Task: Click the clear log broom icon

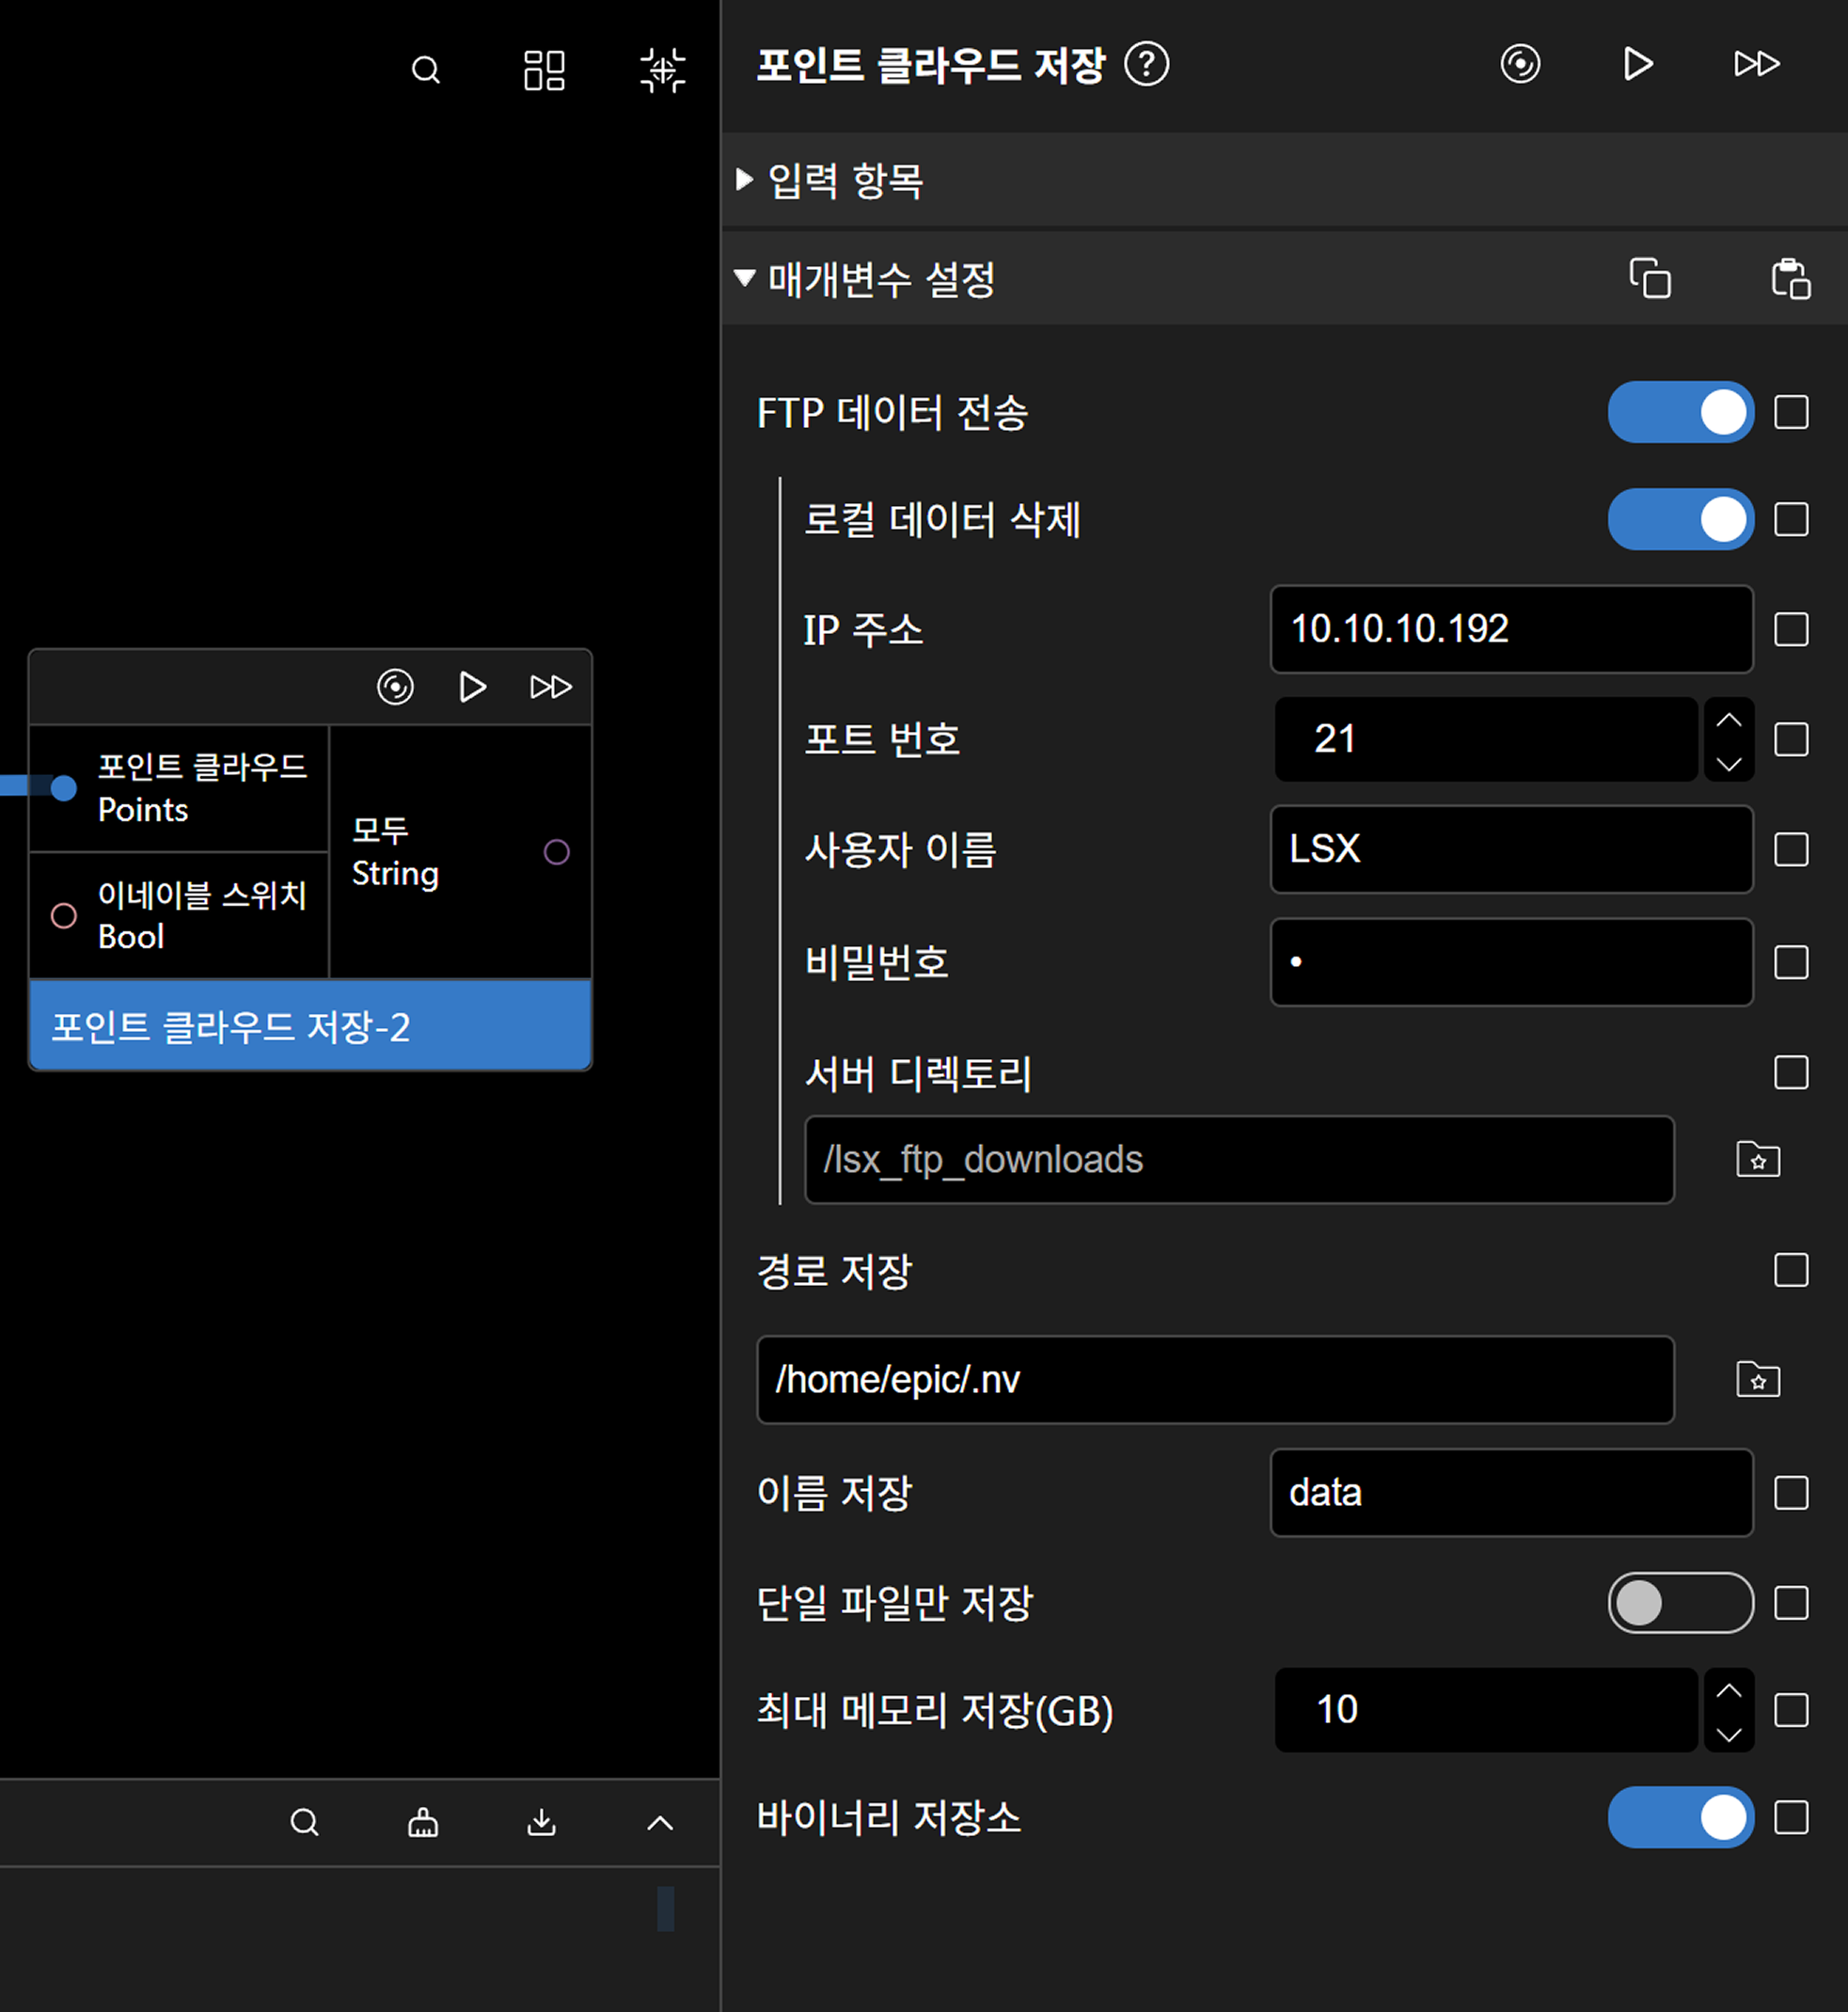Action: pyautogui.click(x=423, y=1822)
